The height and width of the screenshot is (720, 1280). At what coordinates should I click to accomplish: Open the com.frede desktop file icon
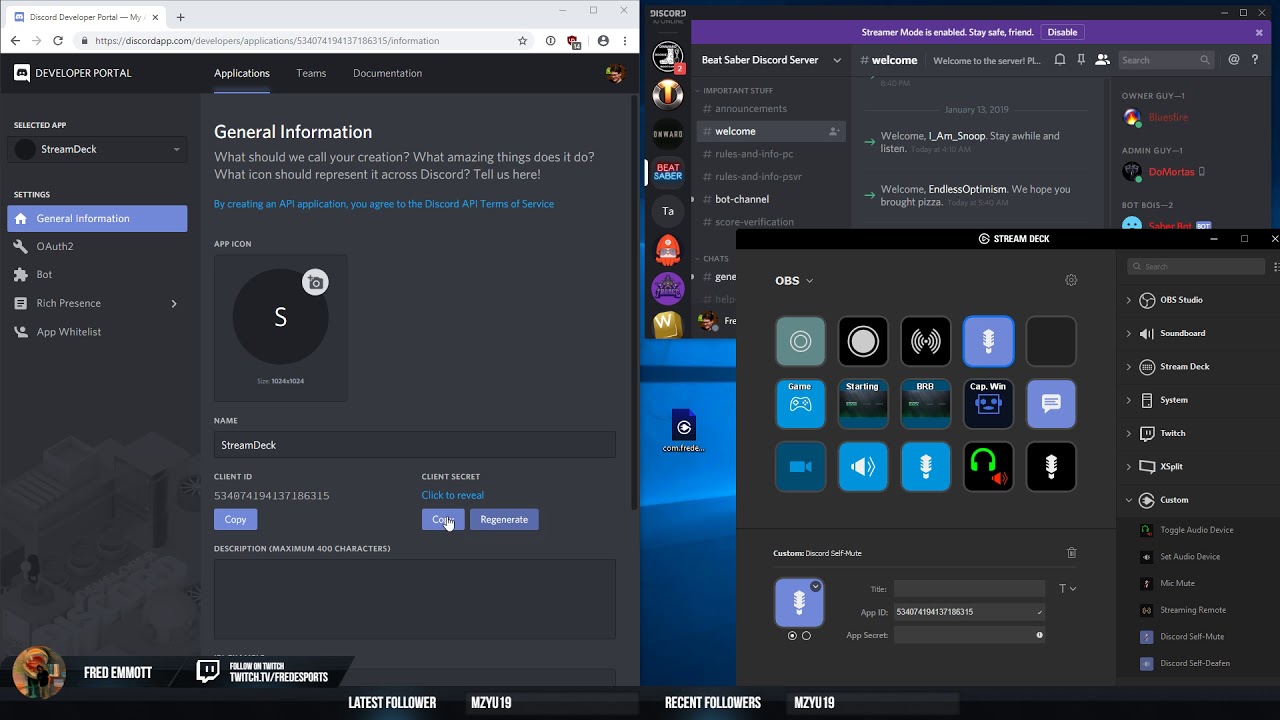click(684, 432)
